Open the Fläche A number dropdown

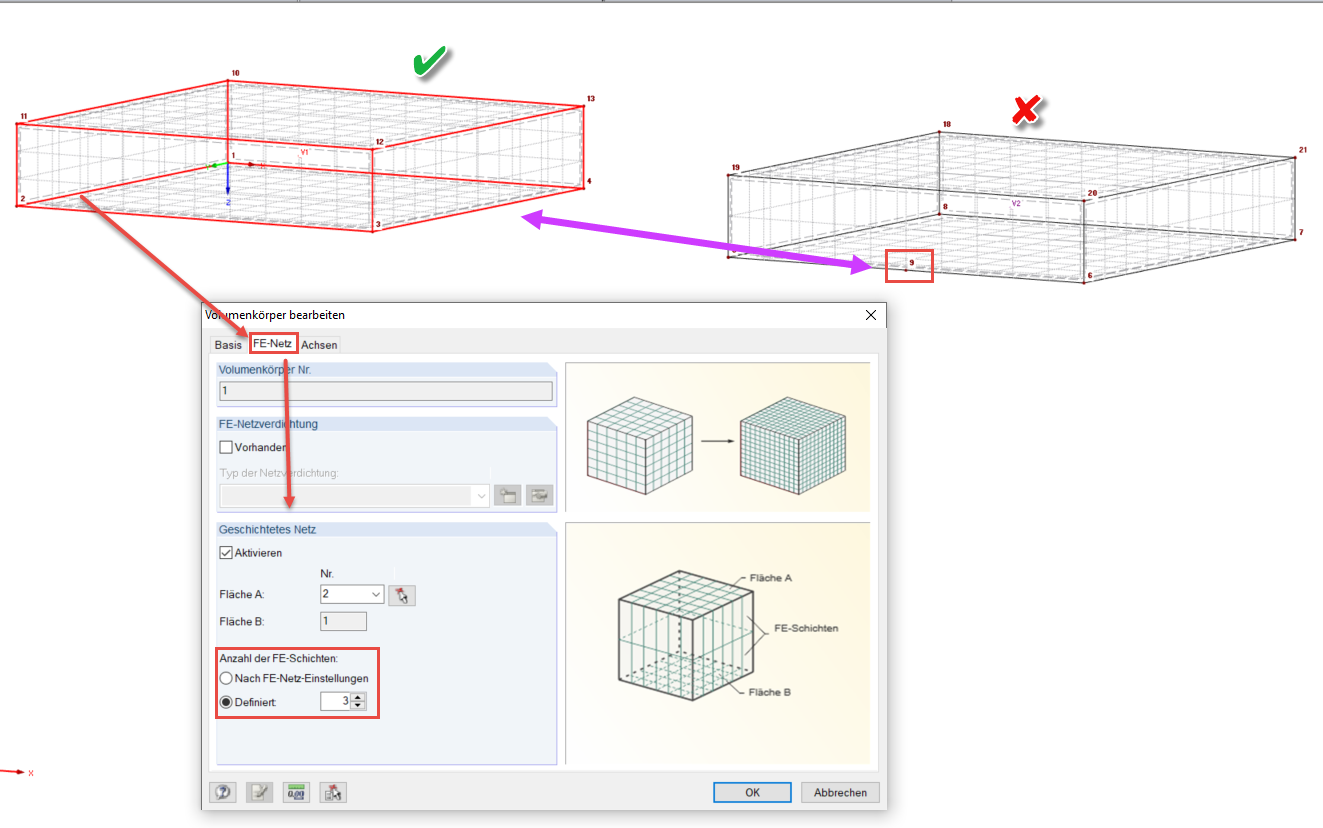tap(376, 594)
